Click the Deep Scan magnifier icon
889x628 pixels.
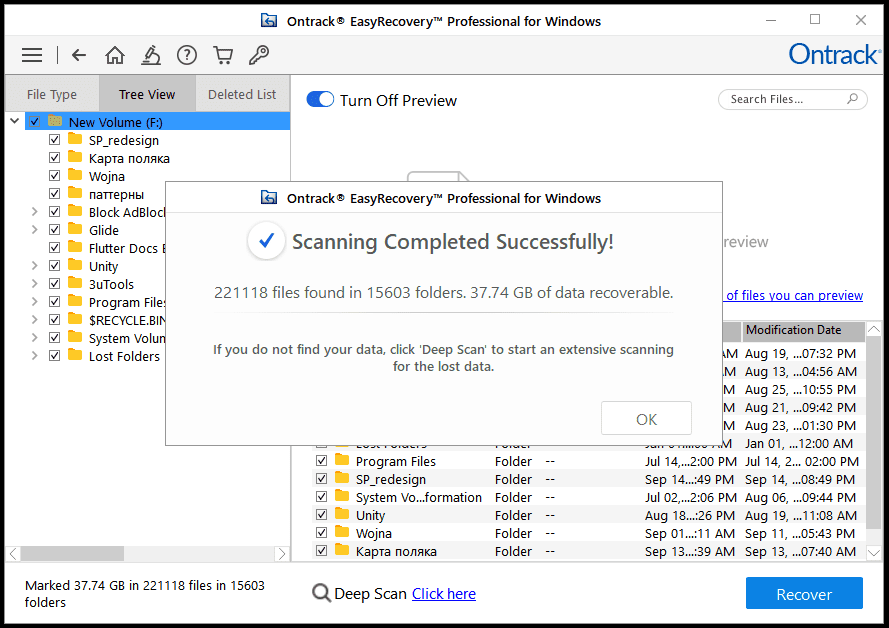point(321,594)
